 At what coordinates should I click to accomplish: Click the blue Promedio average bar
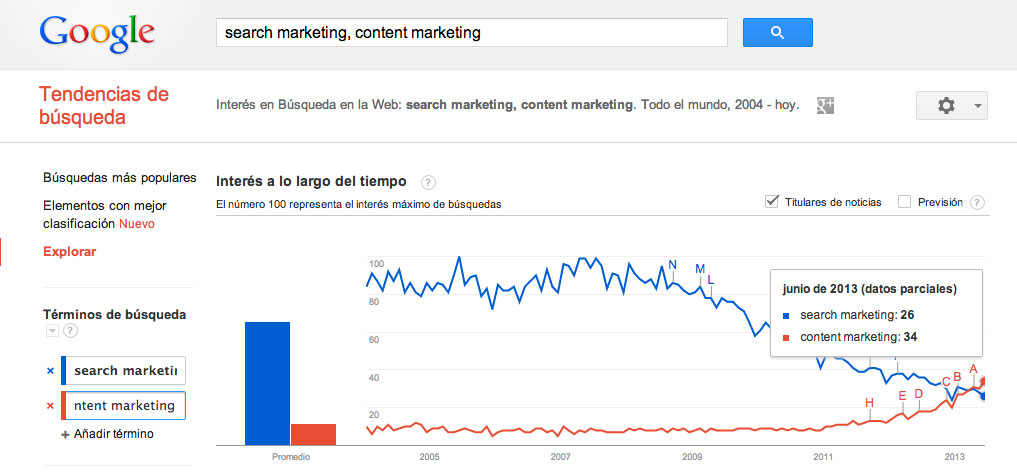pos(267,382)
